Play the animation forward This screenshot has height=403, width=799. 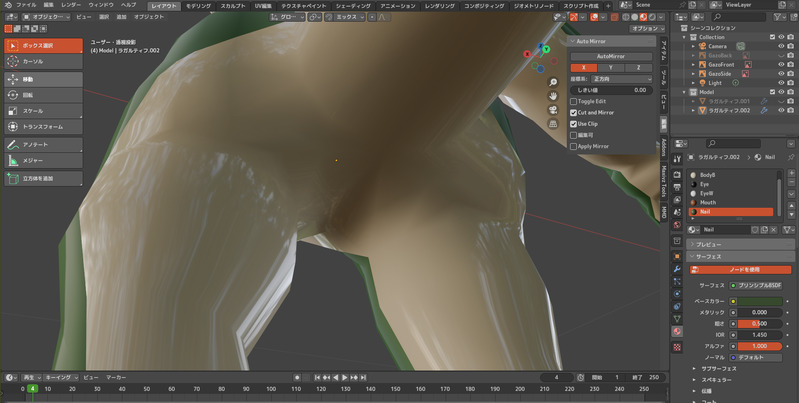click(x=345, y=378)
